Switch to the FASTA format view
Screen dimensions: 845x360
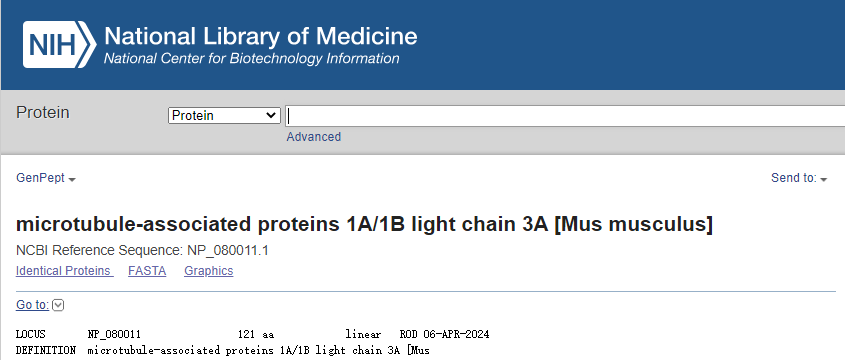coord(147,271)
